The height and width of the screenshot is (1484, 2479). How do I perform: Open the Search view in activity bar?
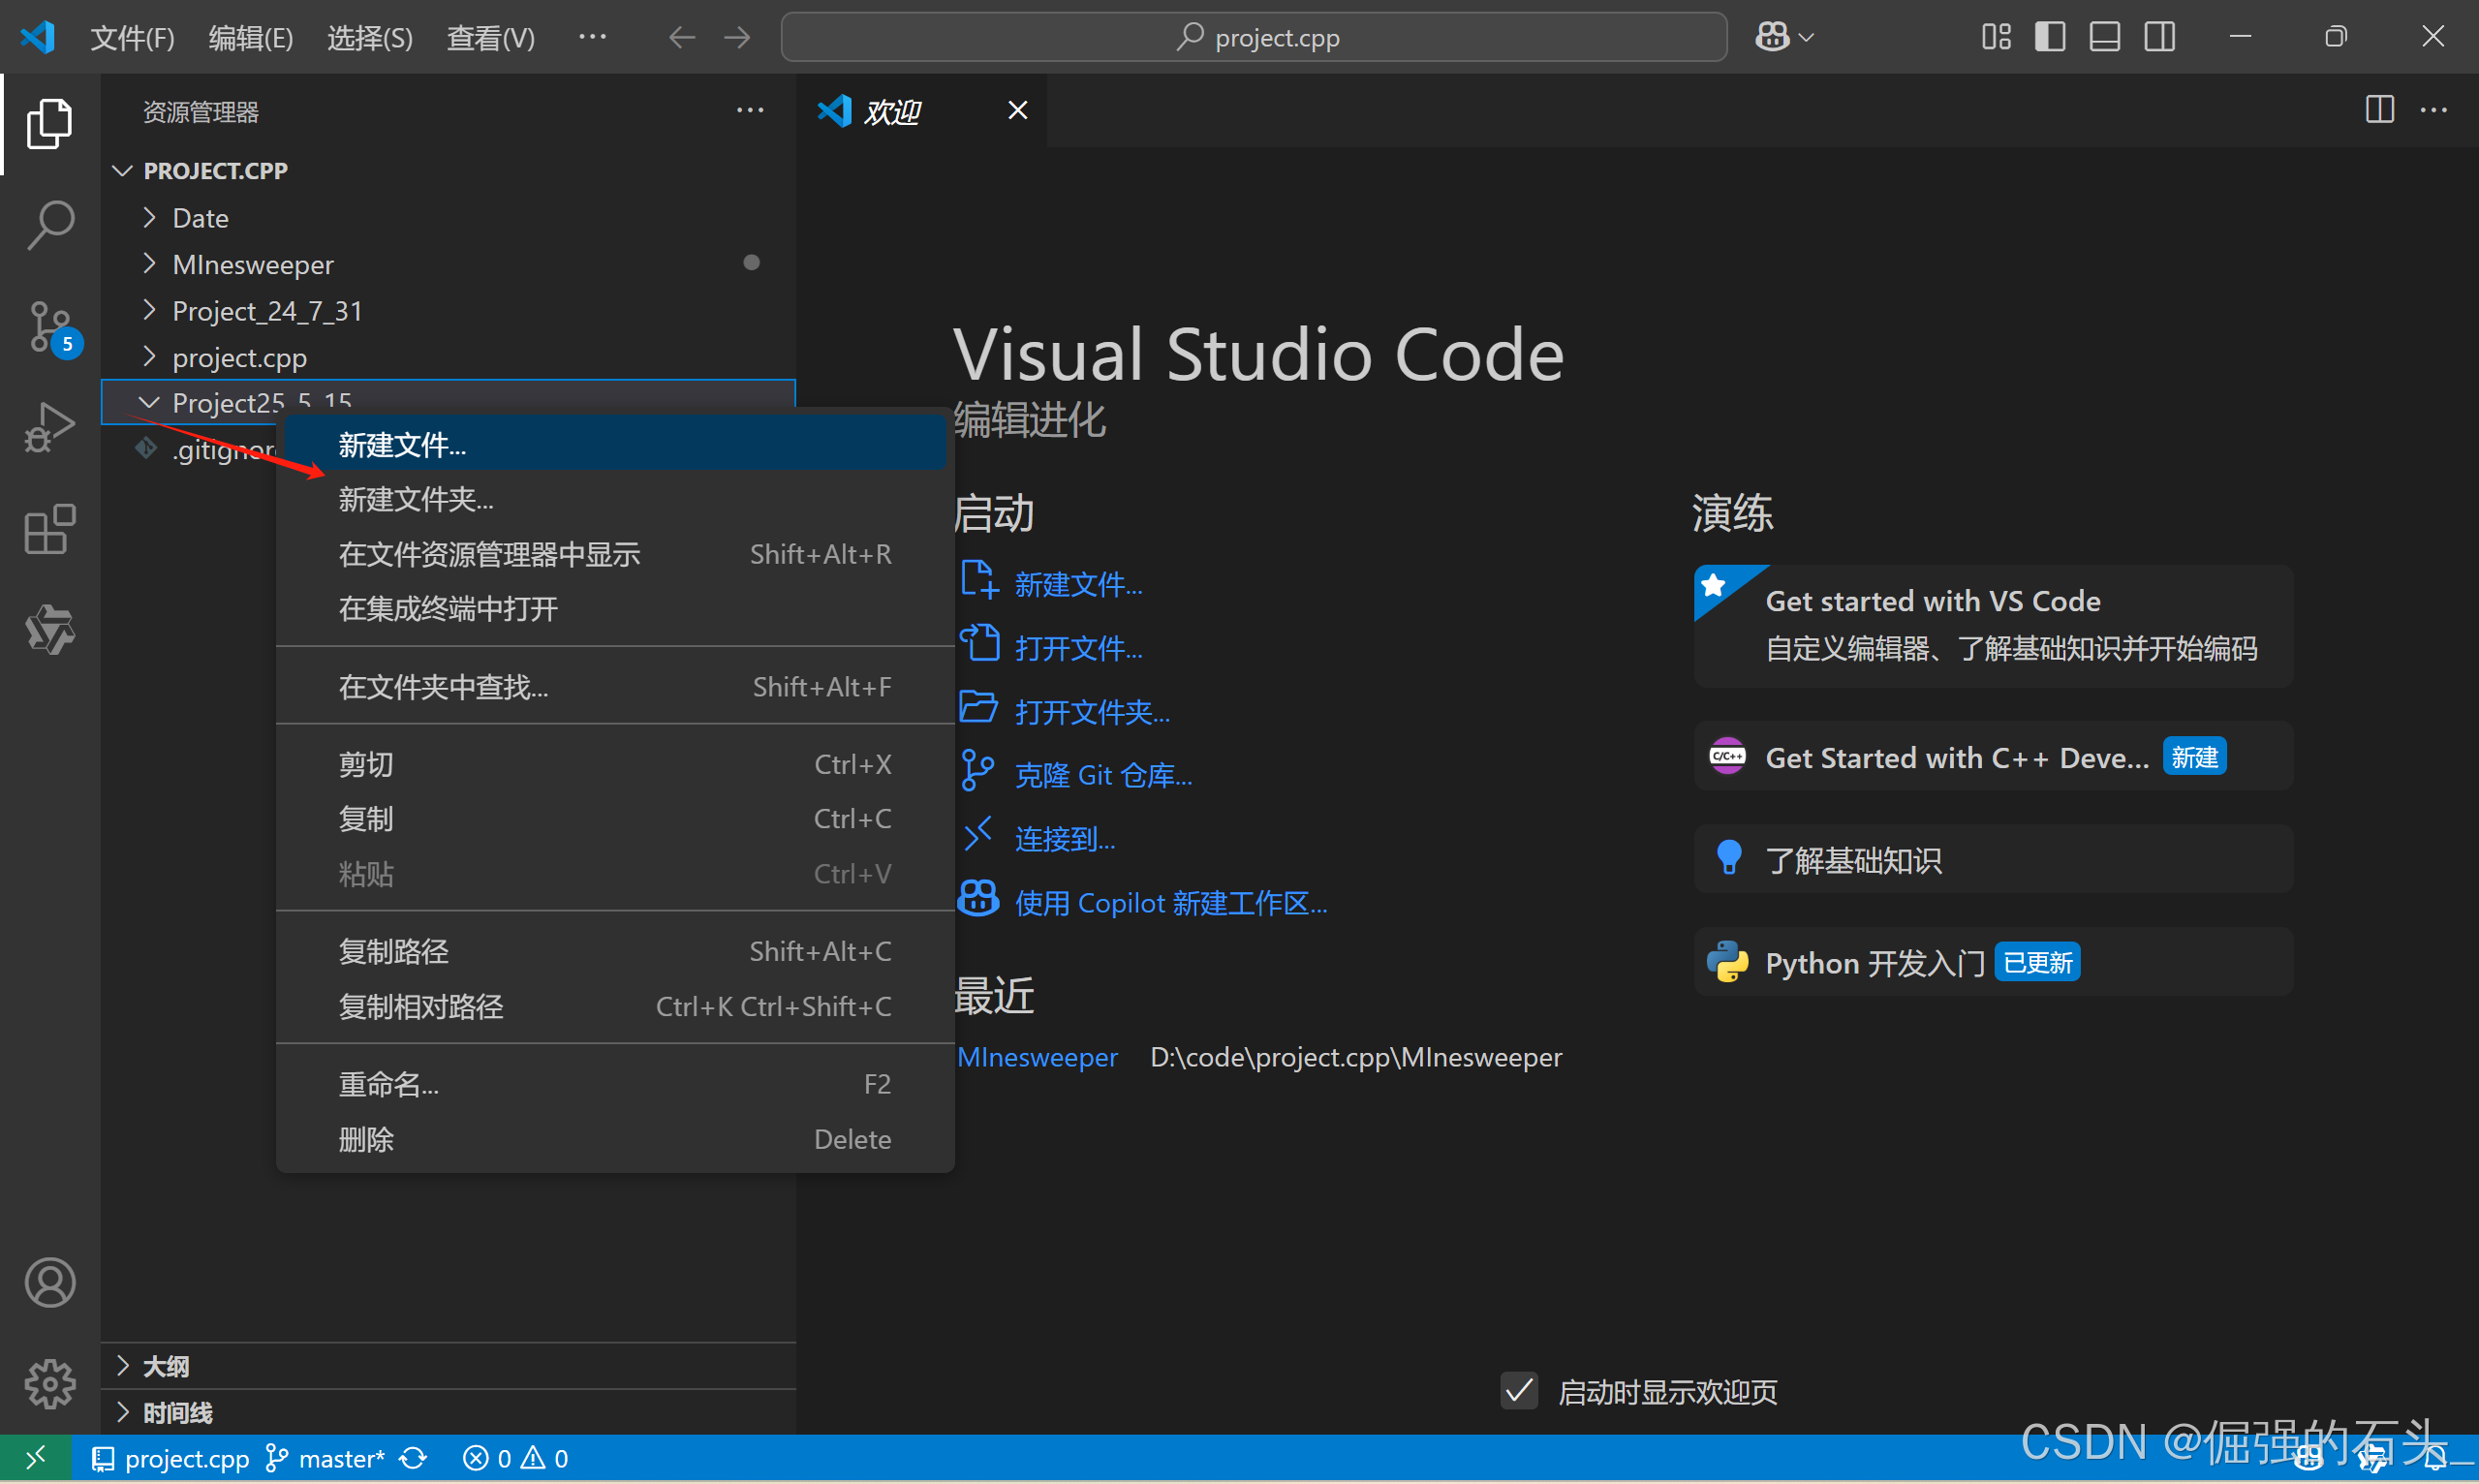coord(50,225)
